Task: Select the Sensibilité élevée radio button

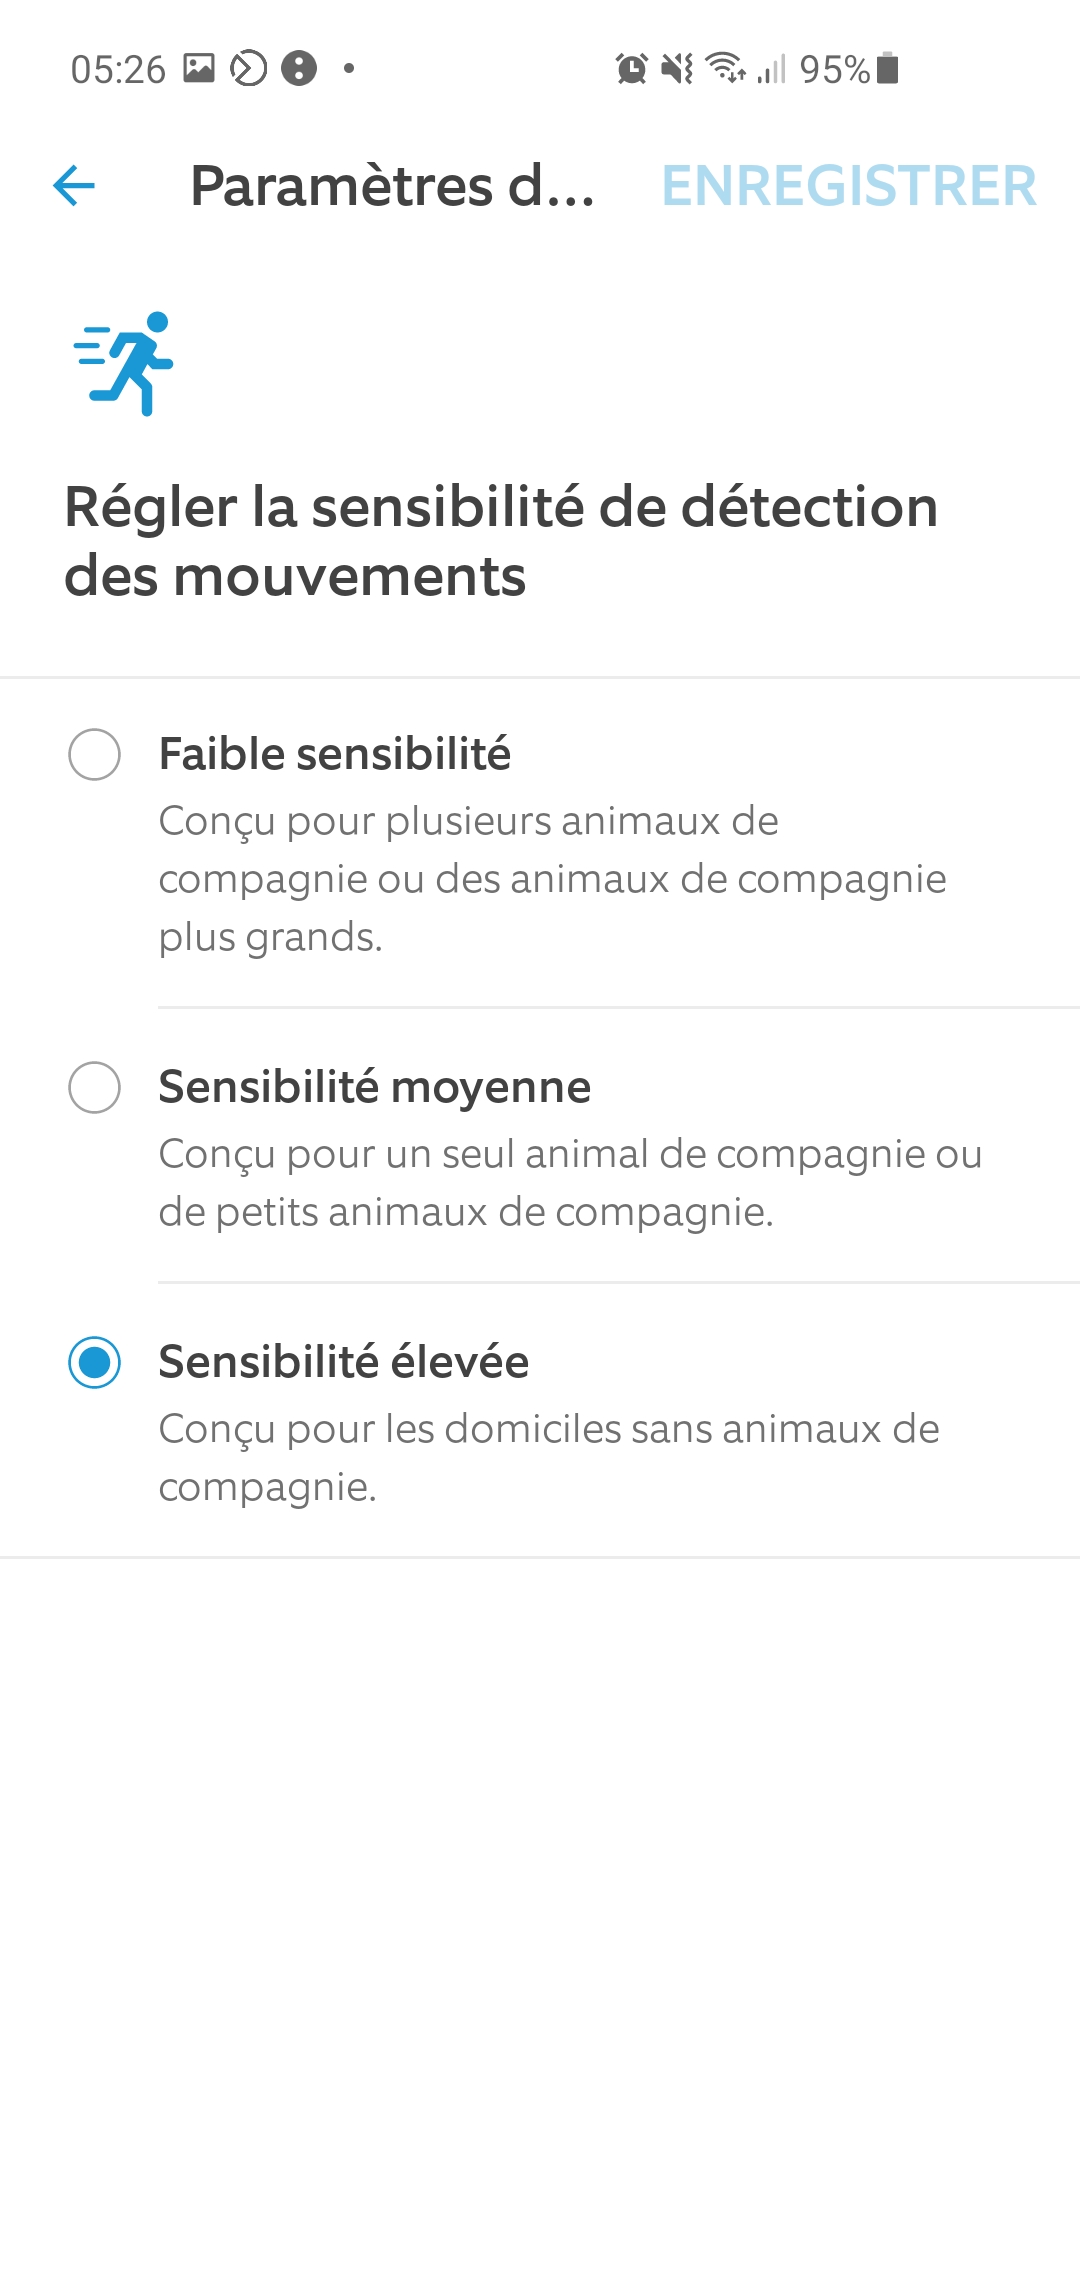Action: [x=95, y=1362]
